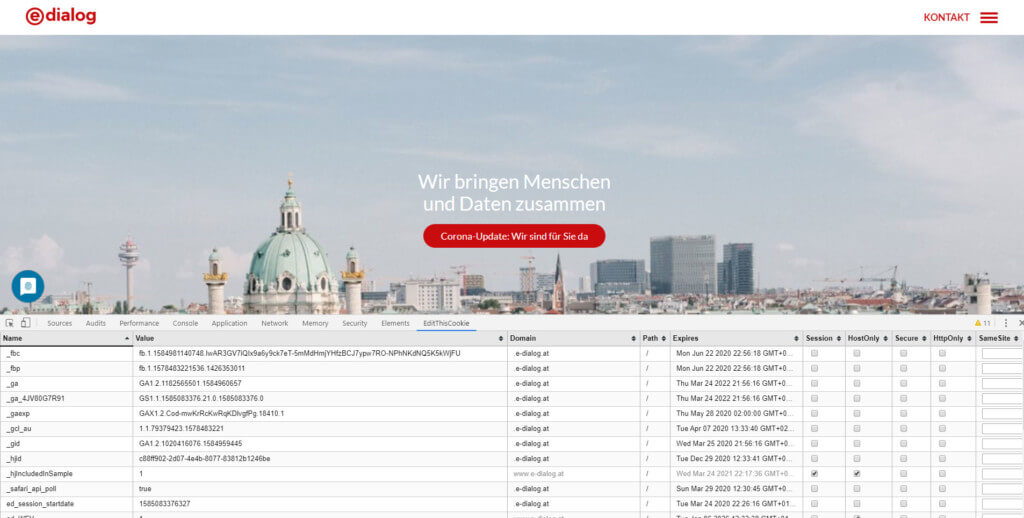Close the DevTools panel
The height and width of the screenshot is (518, 1024).
click(1020, 323)
